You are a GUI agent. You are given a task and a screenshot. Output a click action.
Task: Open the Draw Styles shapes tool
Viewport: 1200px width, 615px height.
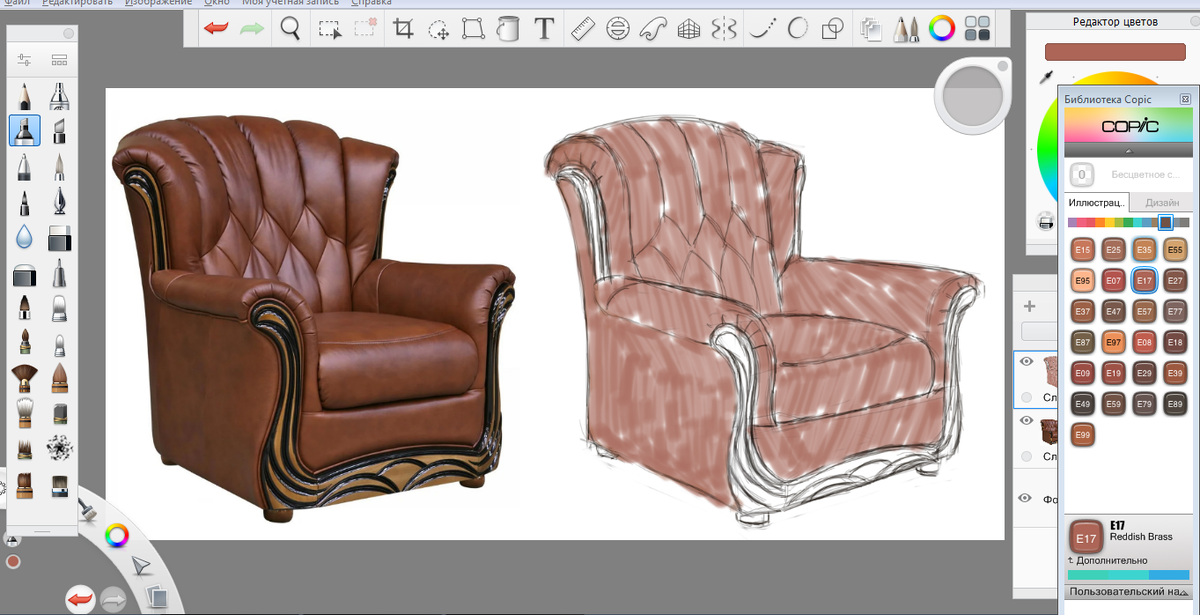pos(832,29)
